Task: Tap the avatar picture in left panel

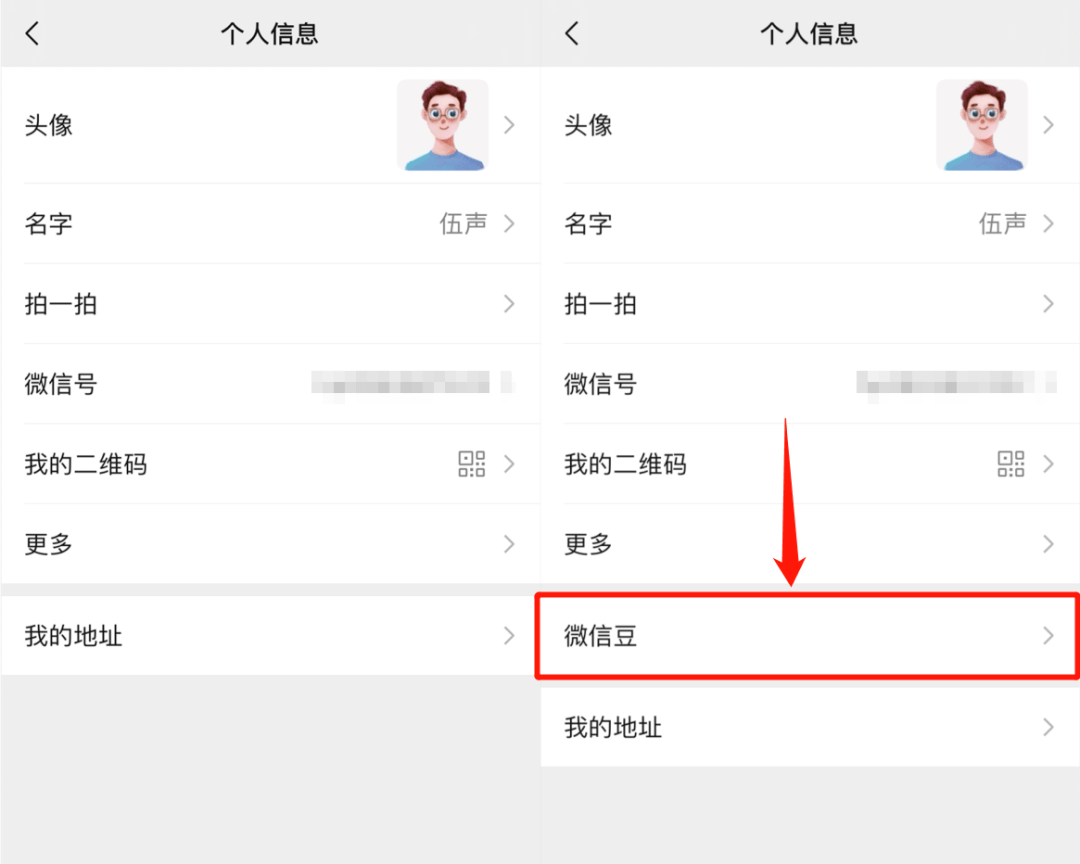Action: tap(443, 125)
